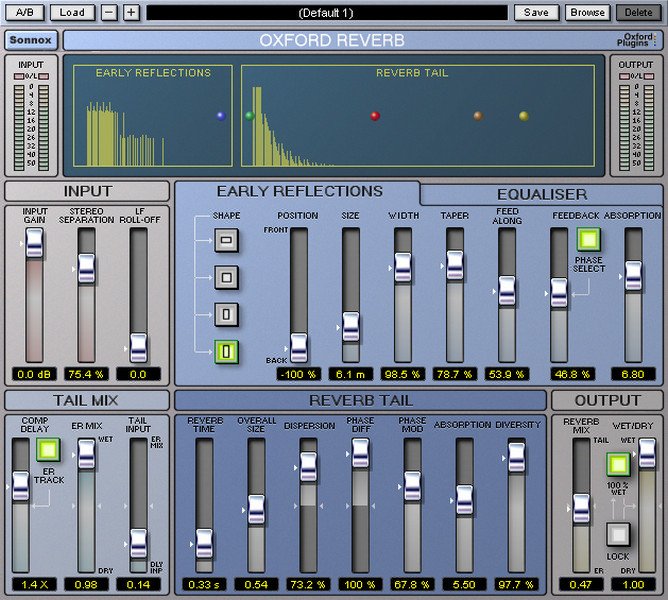Open the preset name dropdown (Default 1)
This screenshot has height=600, width=668.
(326, 12)
